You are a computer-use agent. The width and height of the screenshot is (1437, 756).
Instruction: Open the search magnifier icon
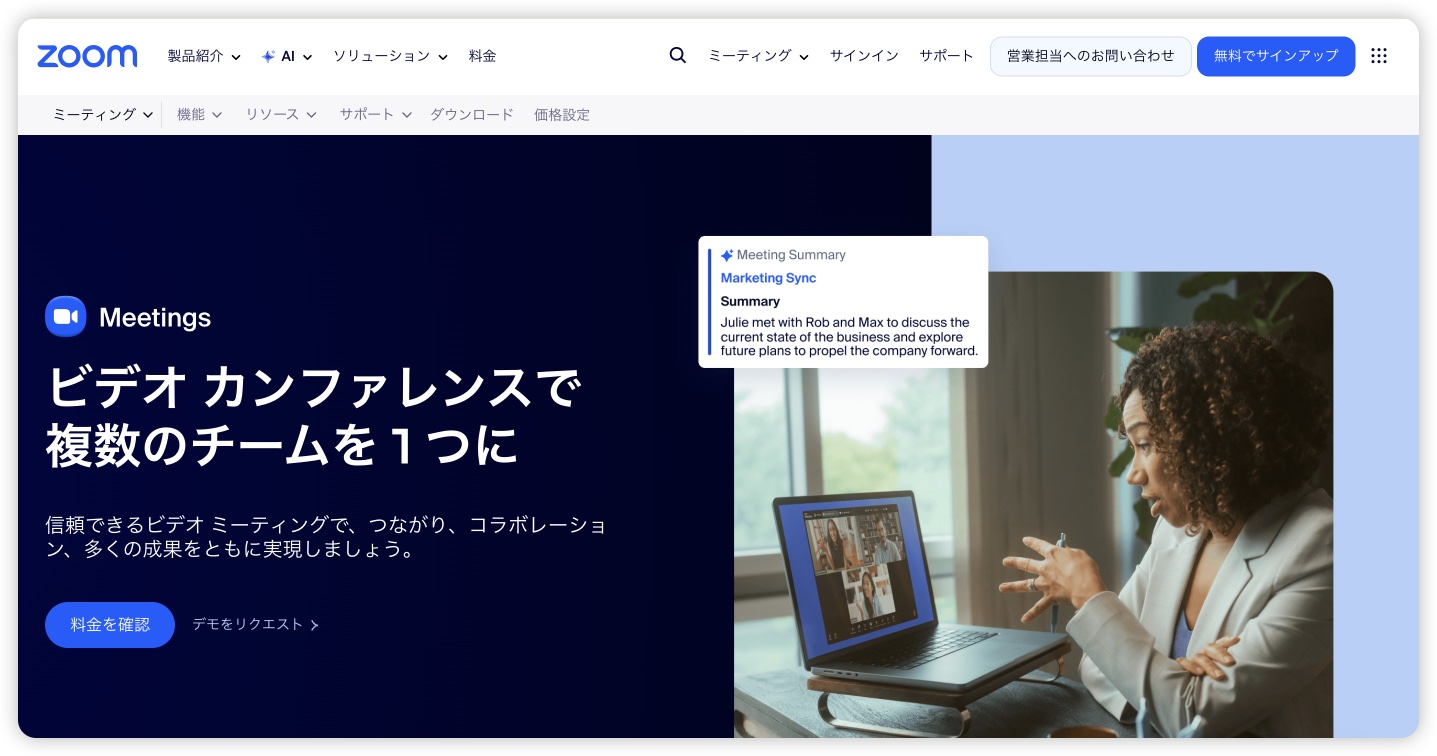coord(677,56)
